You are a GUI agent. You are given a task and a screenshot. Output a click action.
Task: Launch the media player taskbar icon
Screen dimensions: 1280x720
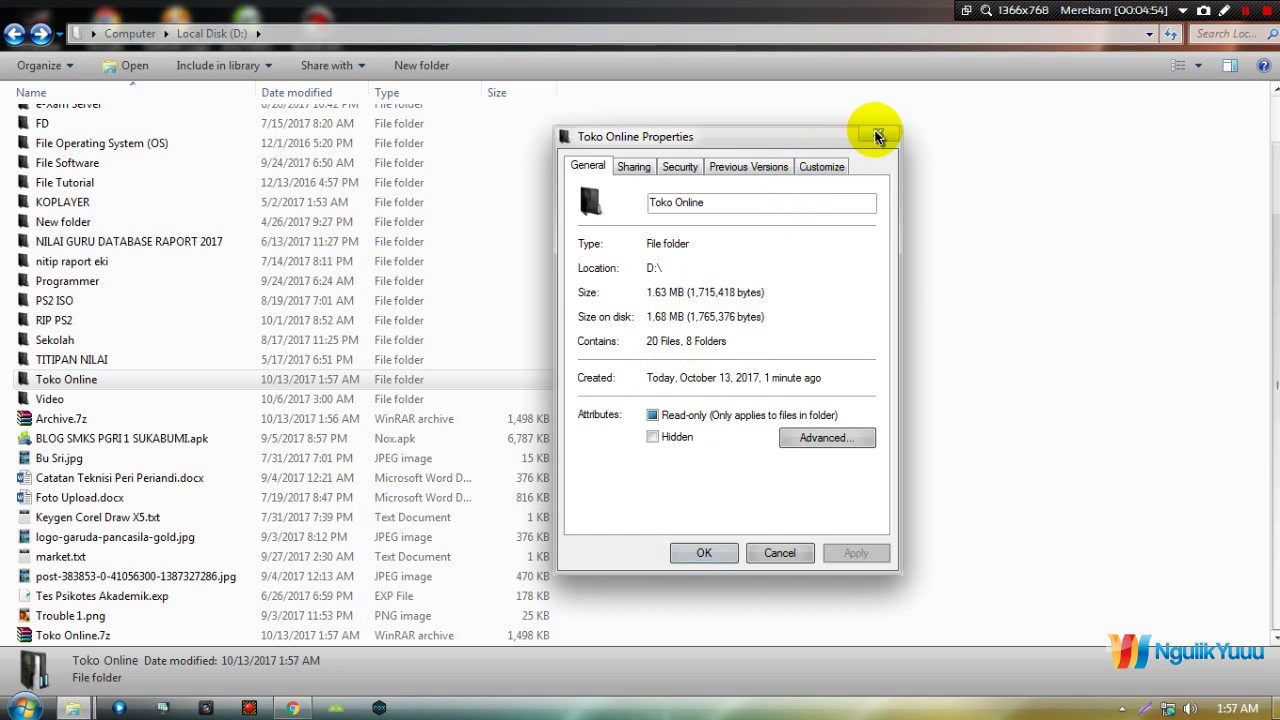click(119, 708)
